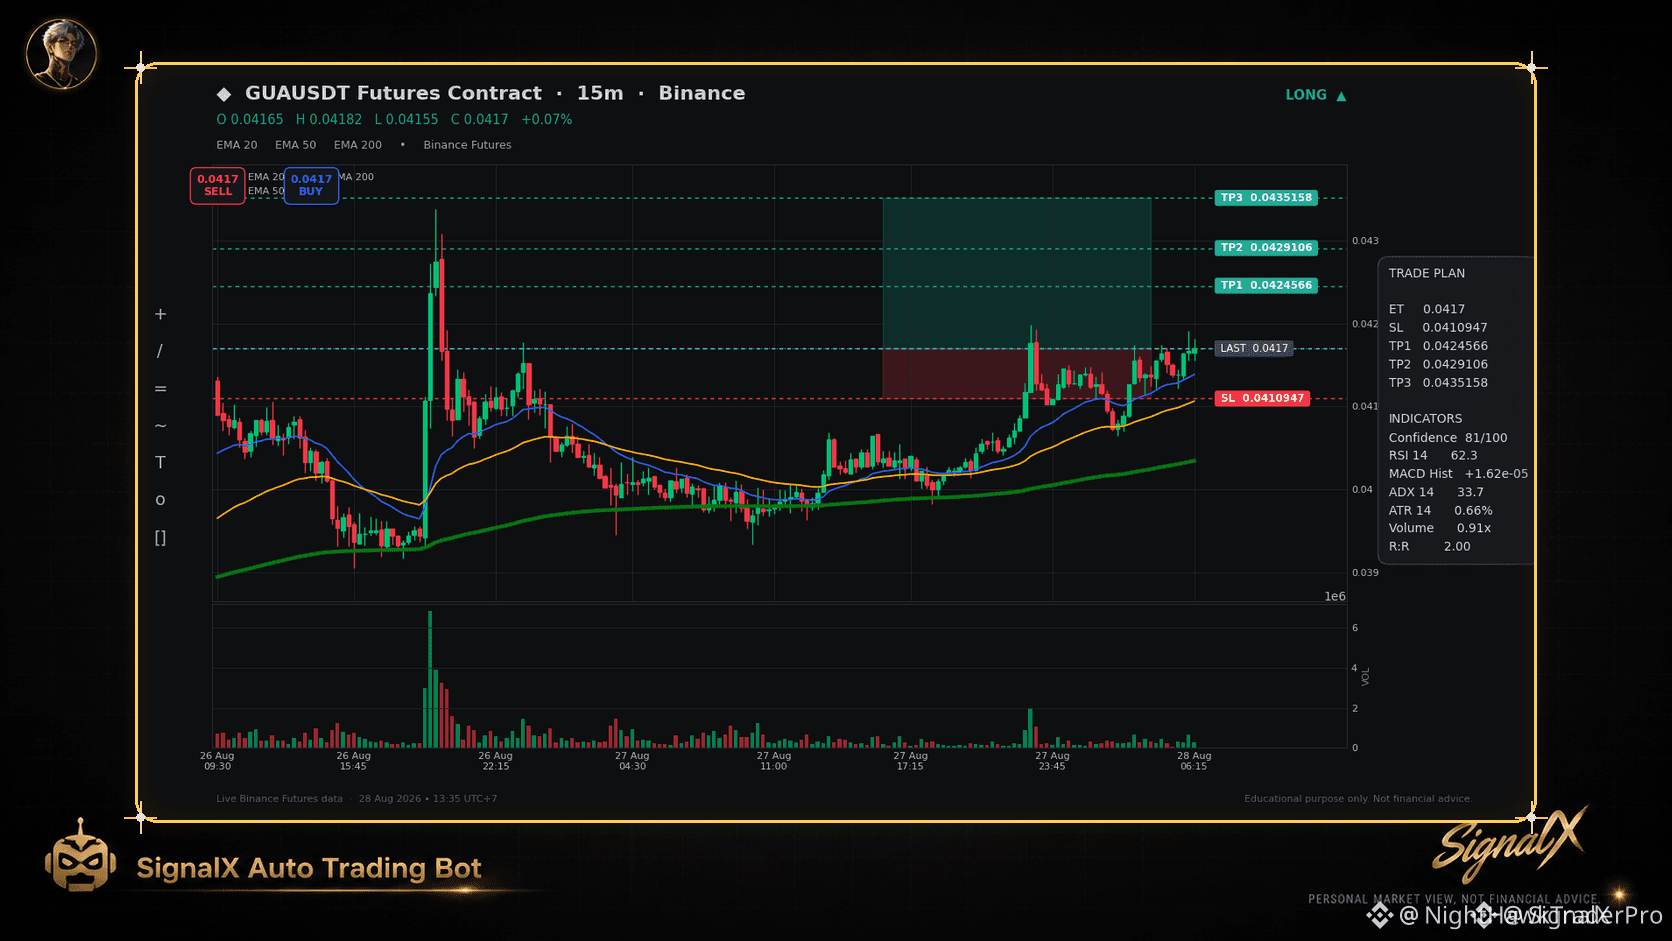Click the ADX 14 value 33.7
1672x941 pixels.
tap(1470, 492)
